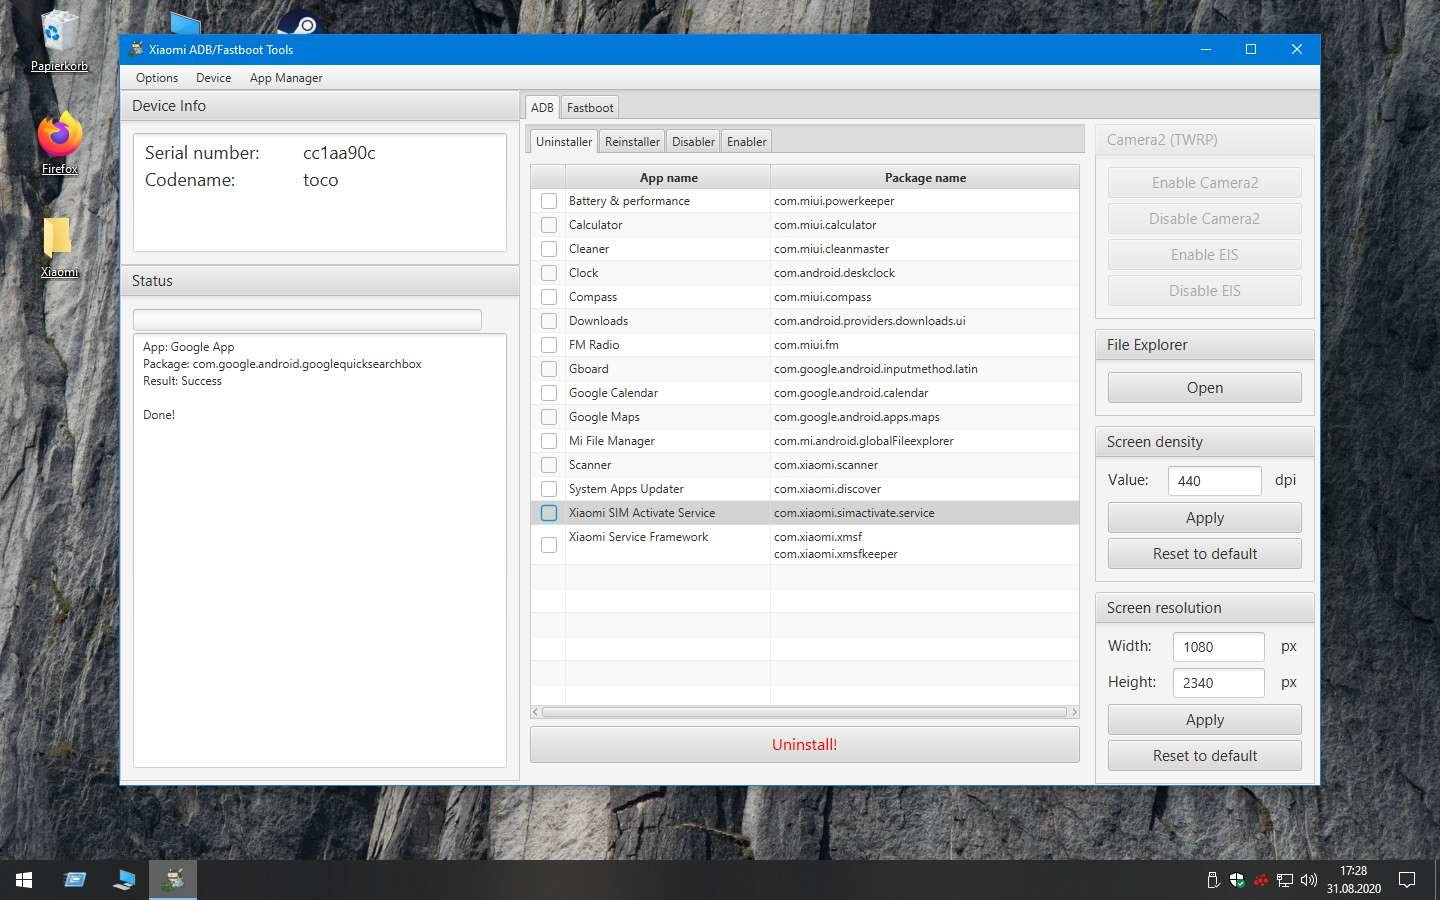This screenshot has width=1440, height=900.
Task: Toggle the Xiaomi SIM Activate Service checkbox
Action: 549,513
